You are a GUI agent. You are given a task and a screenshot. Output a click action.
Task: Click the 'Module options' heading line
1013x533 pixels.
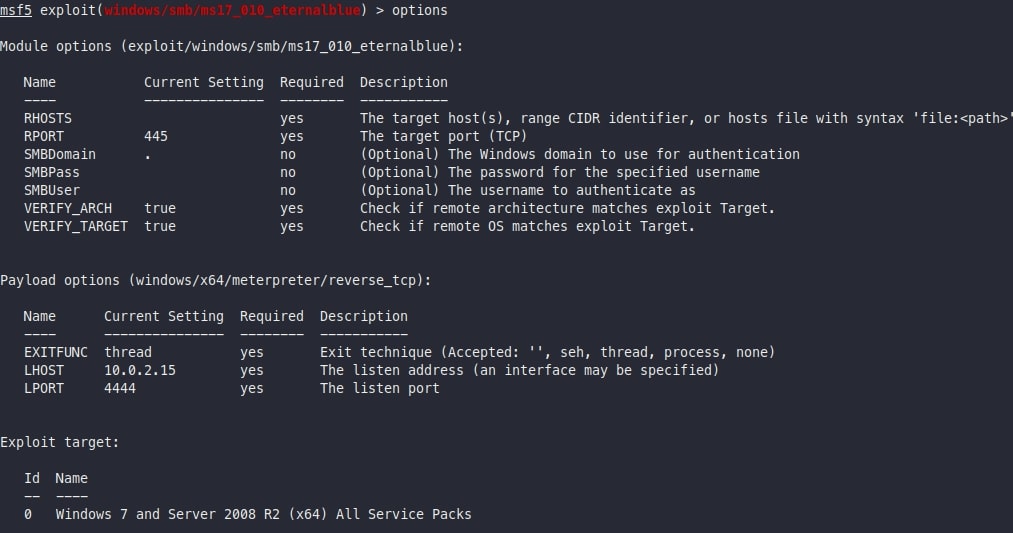[231, 46]
